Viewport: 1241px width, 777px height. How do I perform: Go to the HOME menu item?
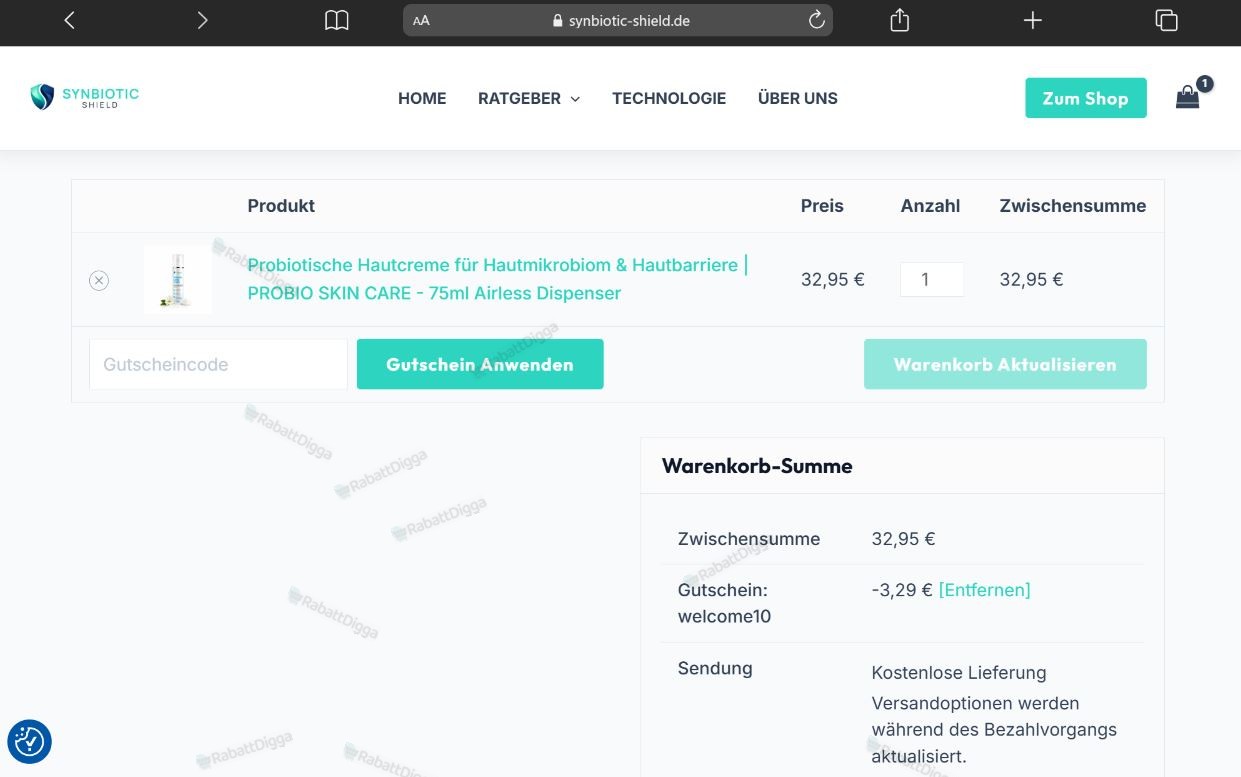coord(422,98)
